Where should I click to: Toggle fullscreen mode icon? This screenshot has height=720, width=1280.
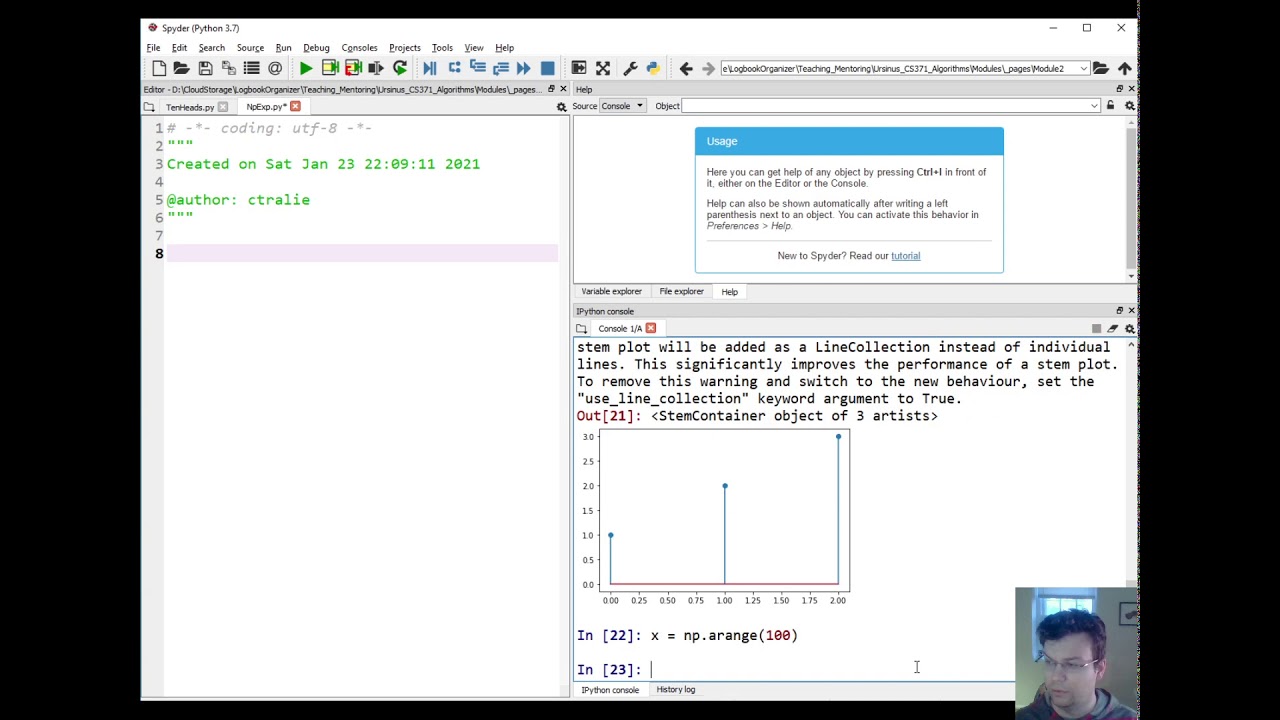[602, 68]
